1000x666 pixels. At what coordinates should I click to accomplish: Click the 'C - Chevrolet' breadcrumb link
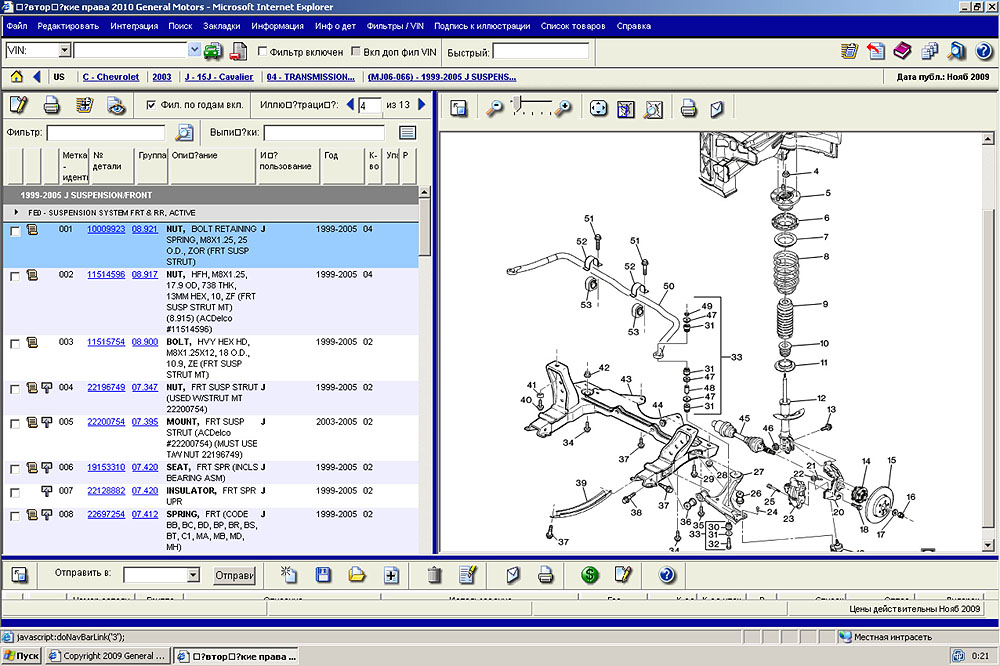point(111,77)
